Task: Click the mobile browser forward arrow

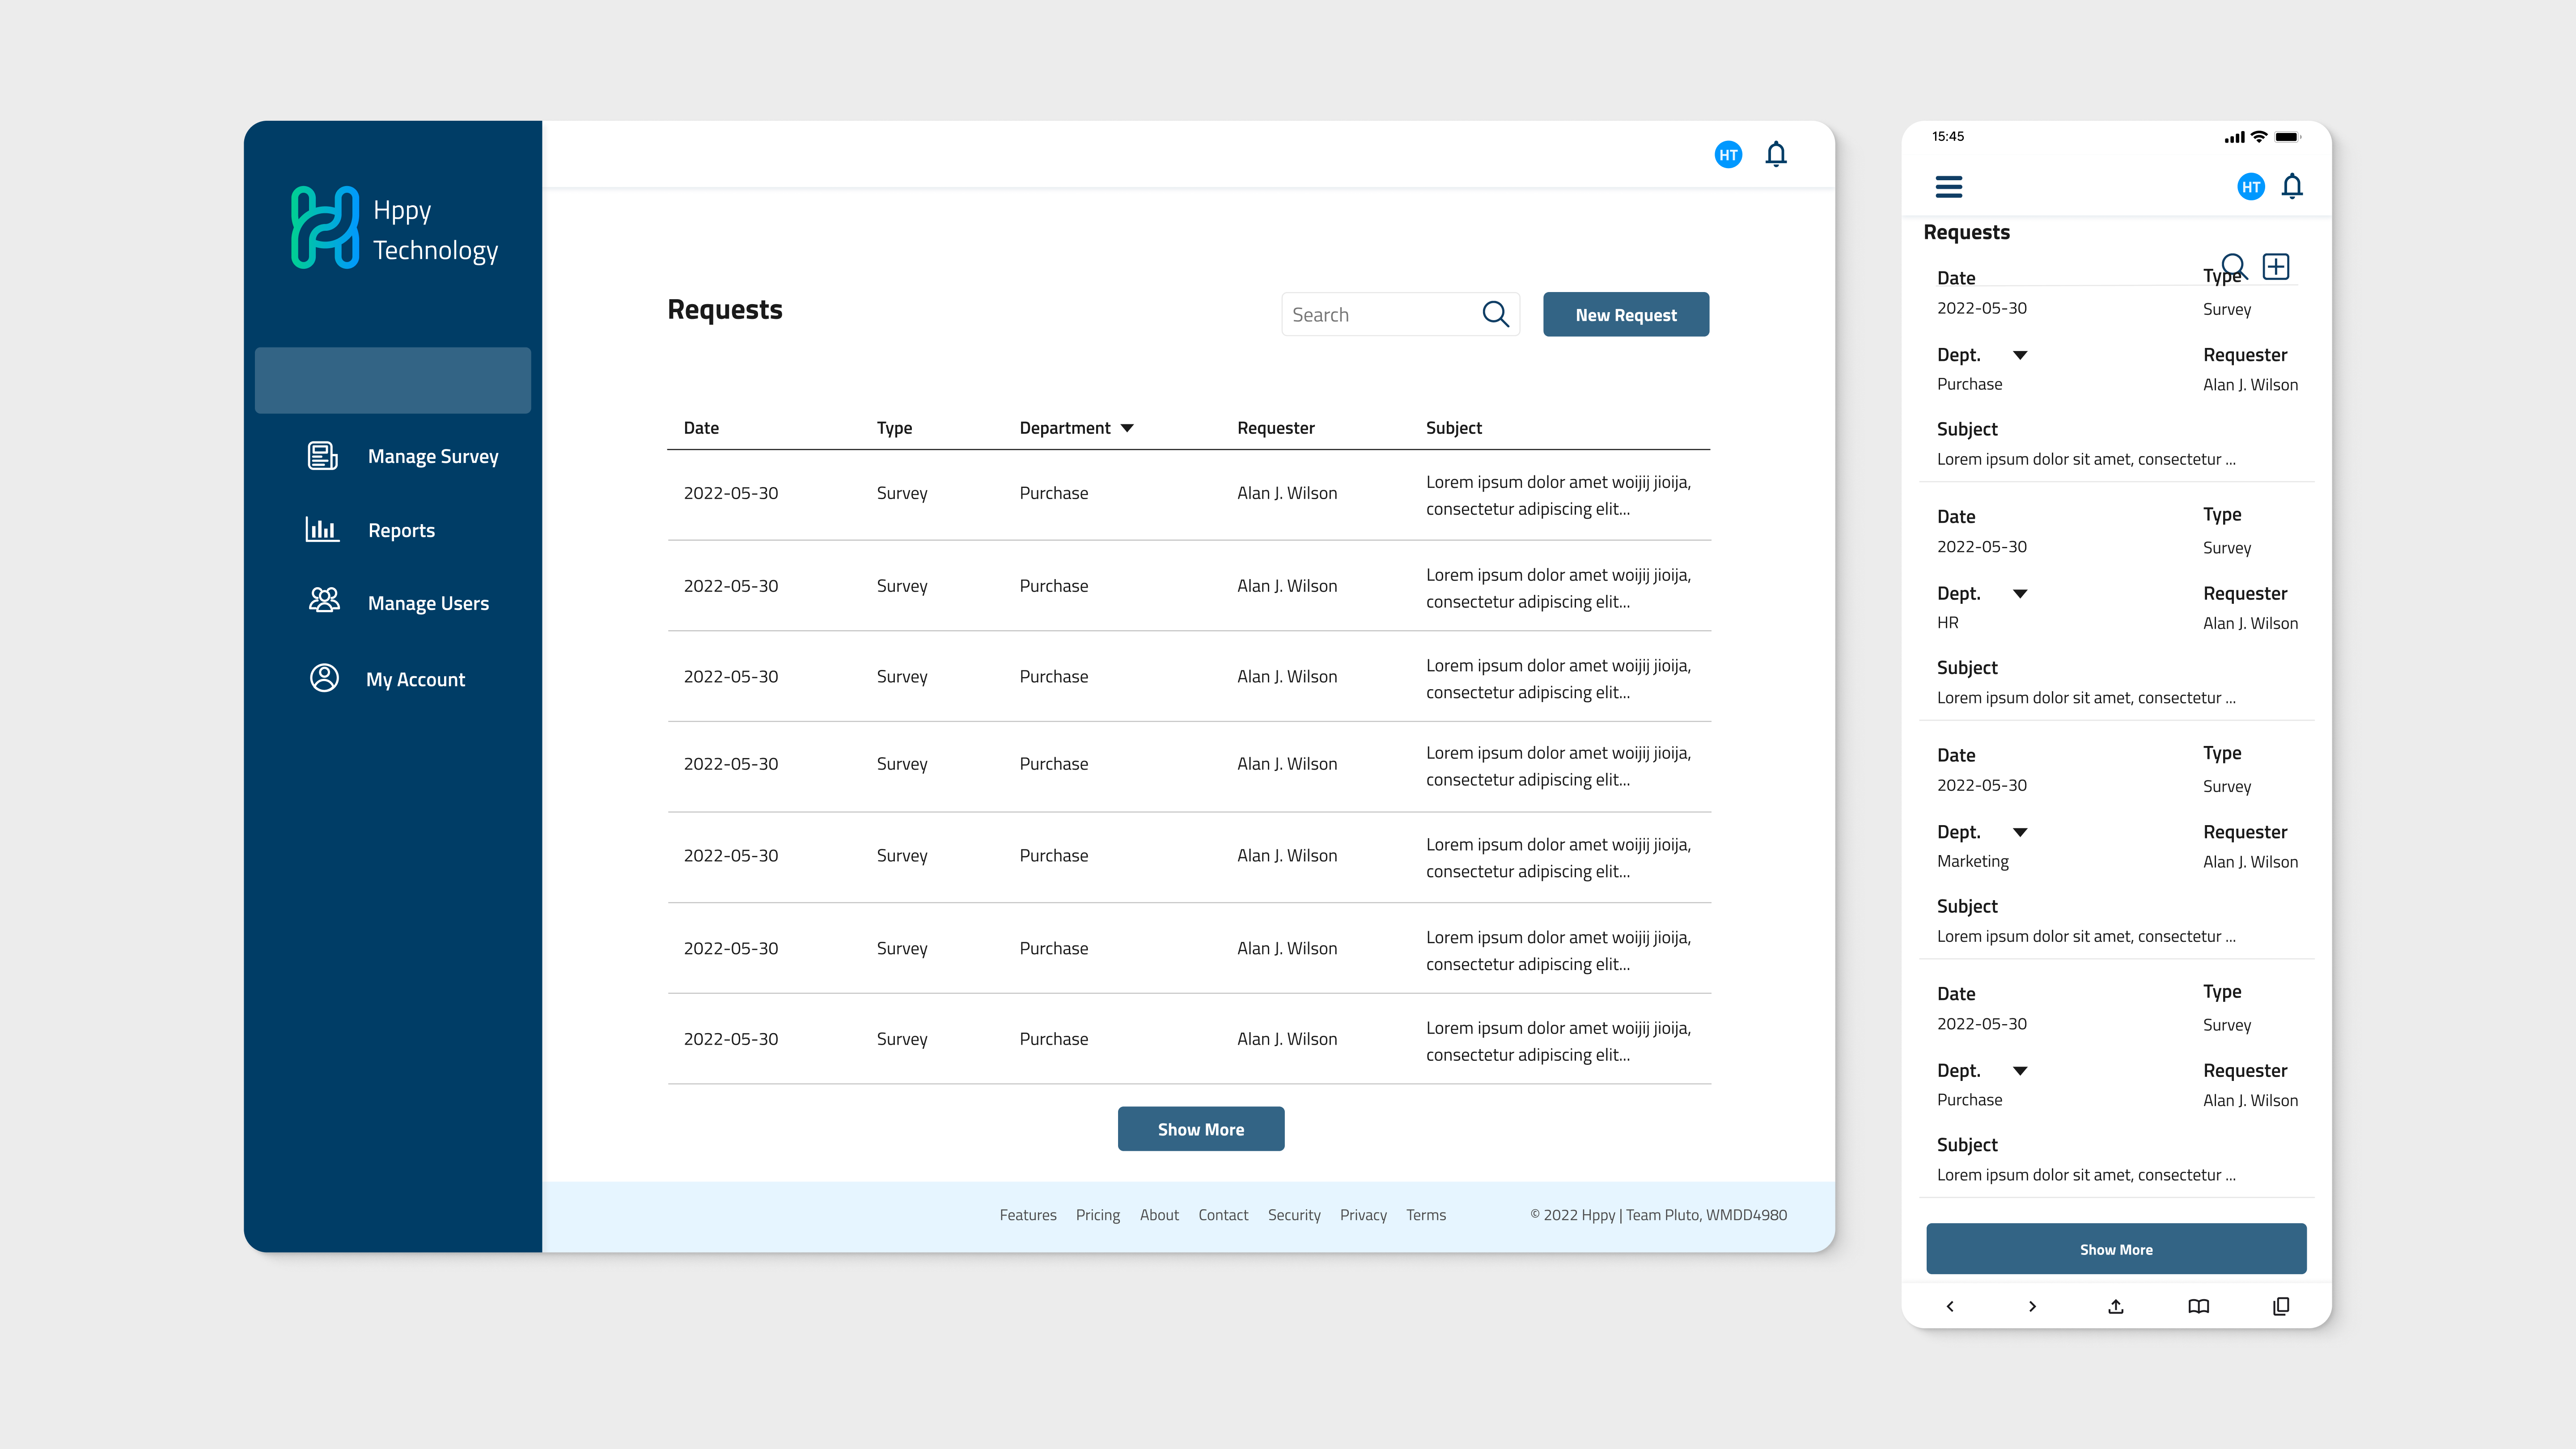Action: tap(2032, 1306)
